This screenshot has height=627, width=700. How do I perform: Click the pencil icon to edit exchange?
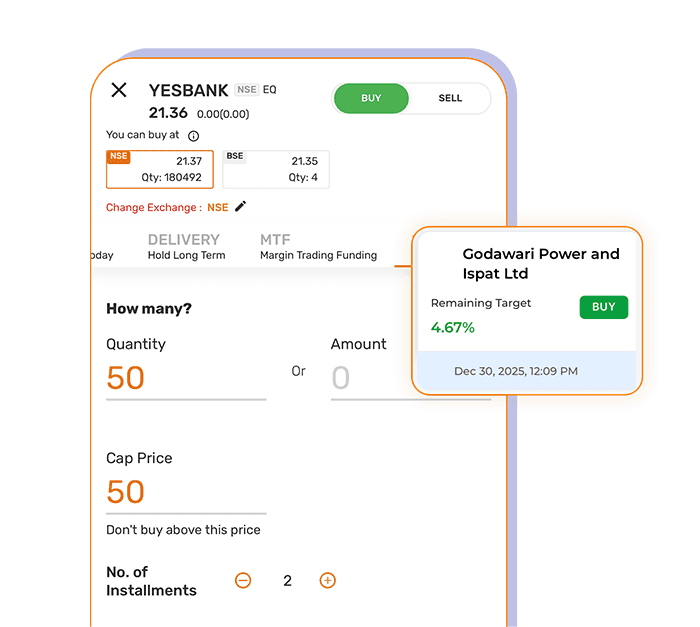click(241, 207)
